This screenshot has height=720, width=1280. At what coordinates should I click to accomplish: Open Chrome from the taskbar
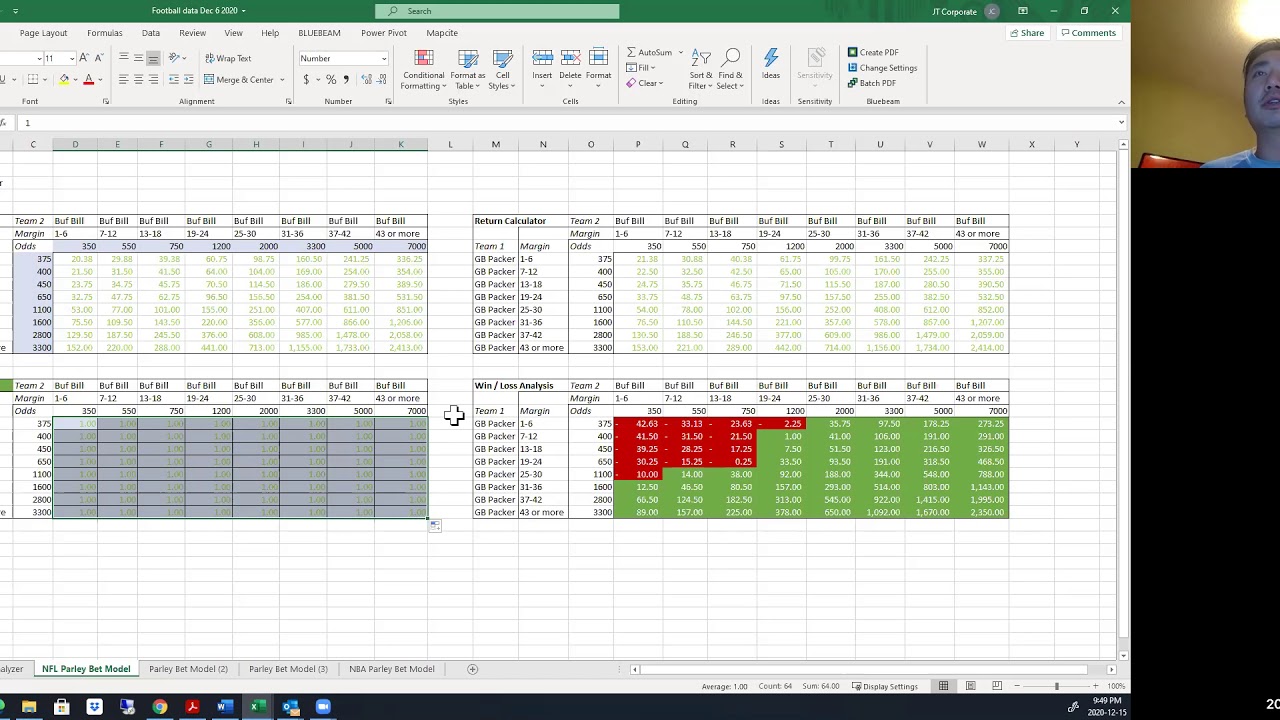160,707
